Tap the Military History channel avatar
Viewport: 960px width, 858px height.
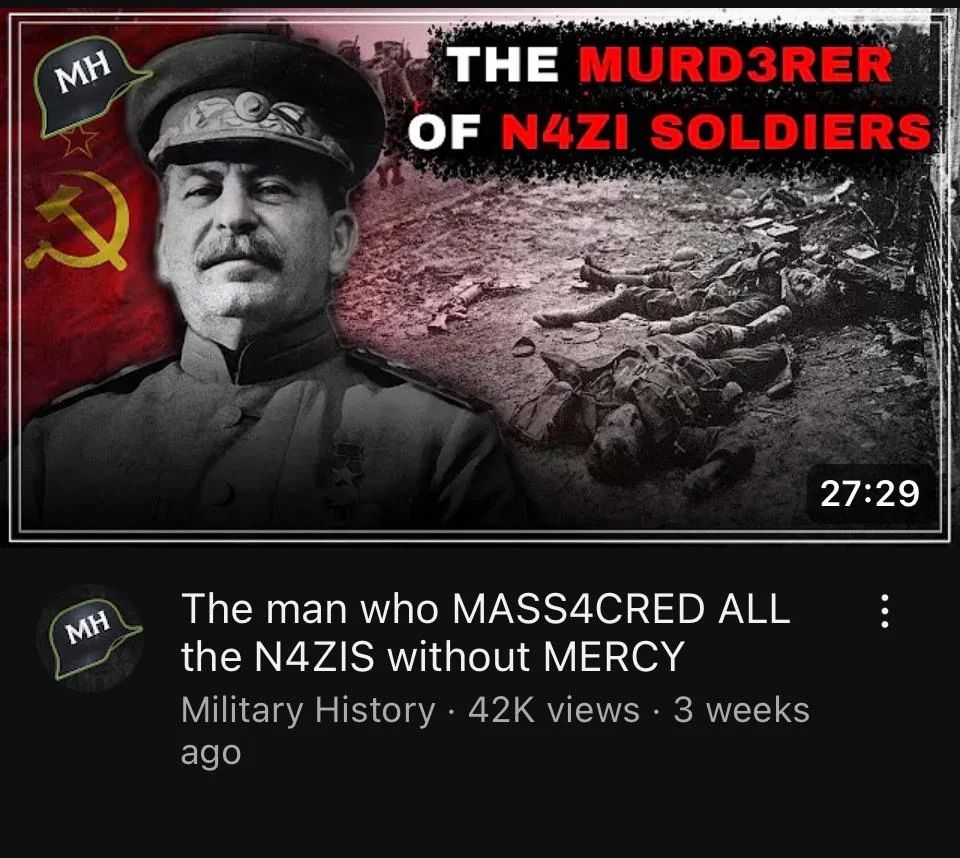[x=90, y=639]
